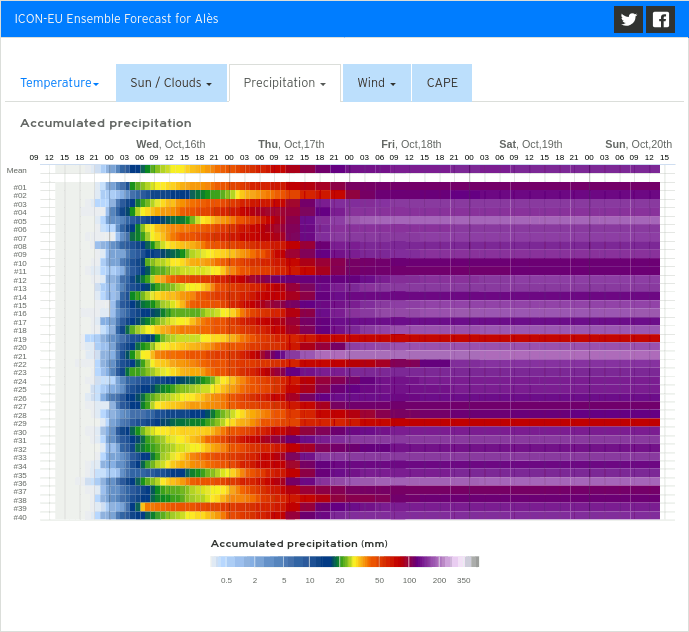Click ensemble member #35 label
689x632 pixels.
(x=20, y=476)
